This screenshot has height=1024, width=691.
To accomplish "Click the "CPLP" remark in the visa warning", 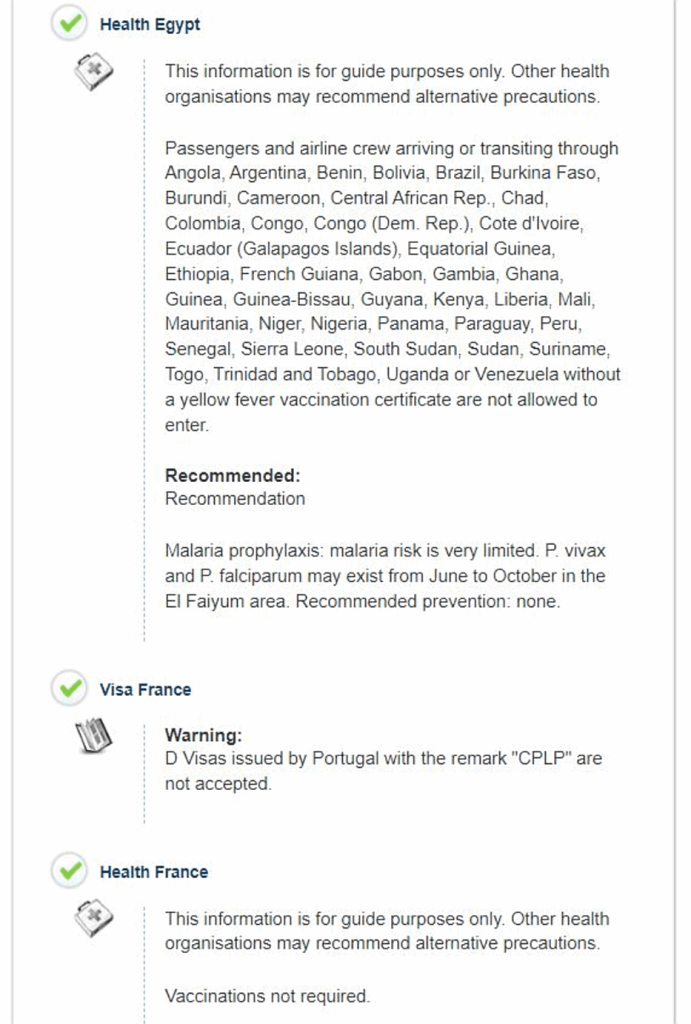I will (542, 759).
